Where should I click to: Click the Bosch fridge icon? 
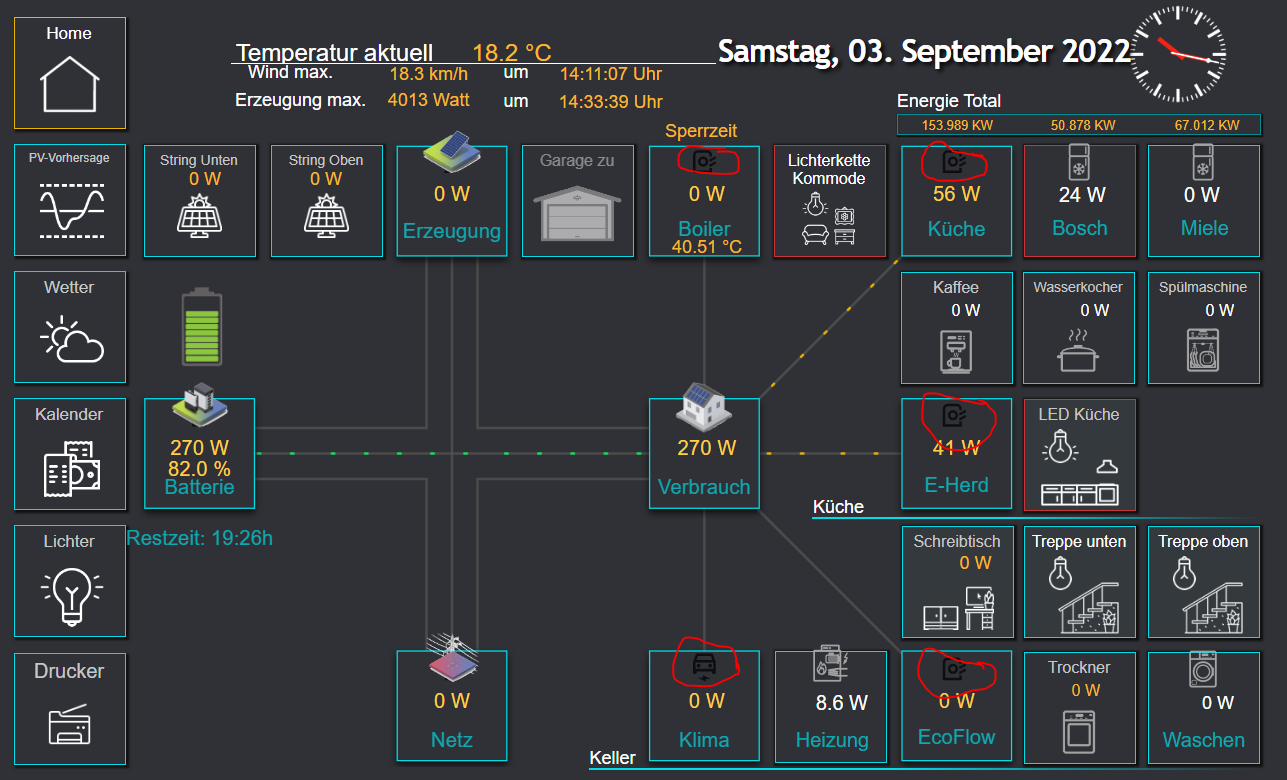(1081, 163)
